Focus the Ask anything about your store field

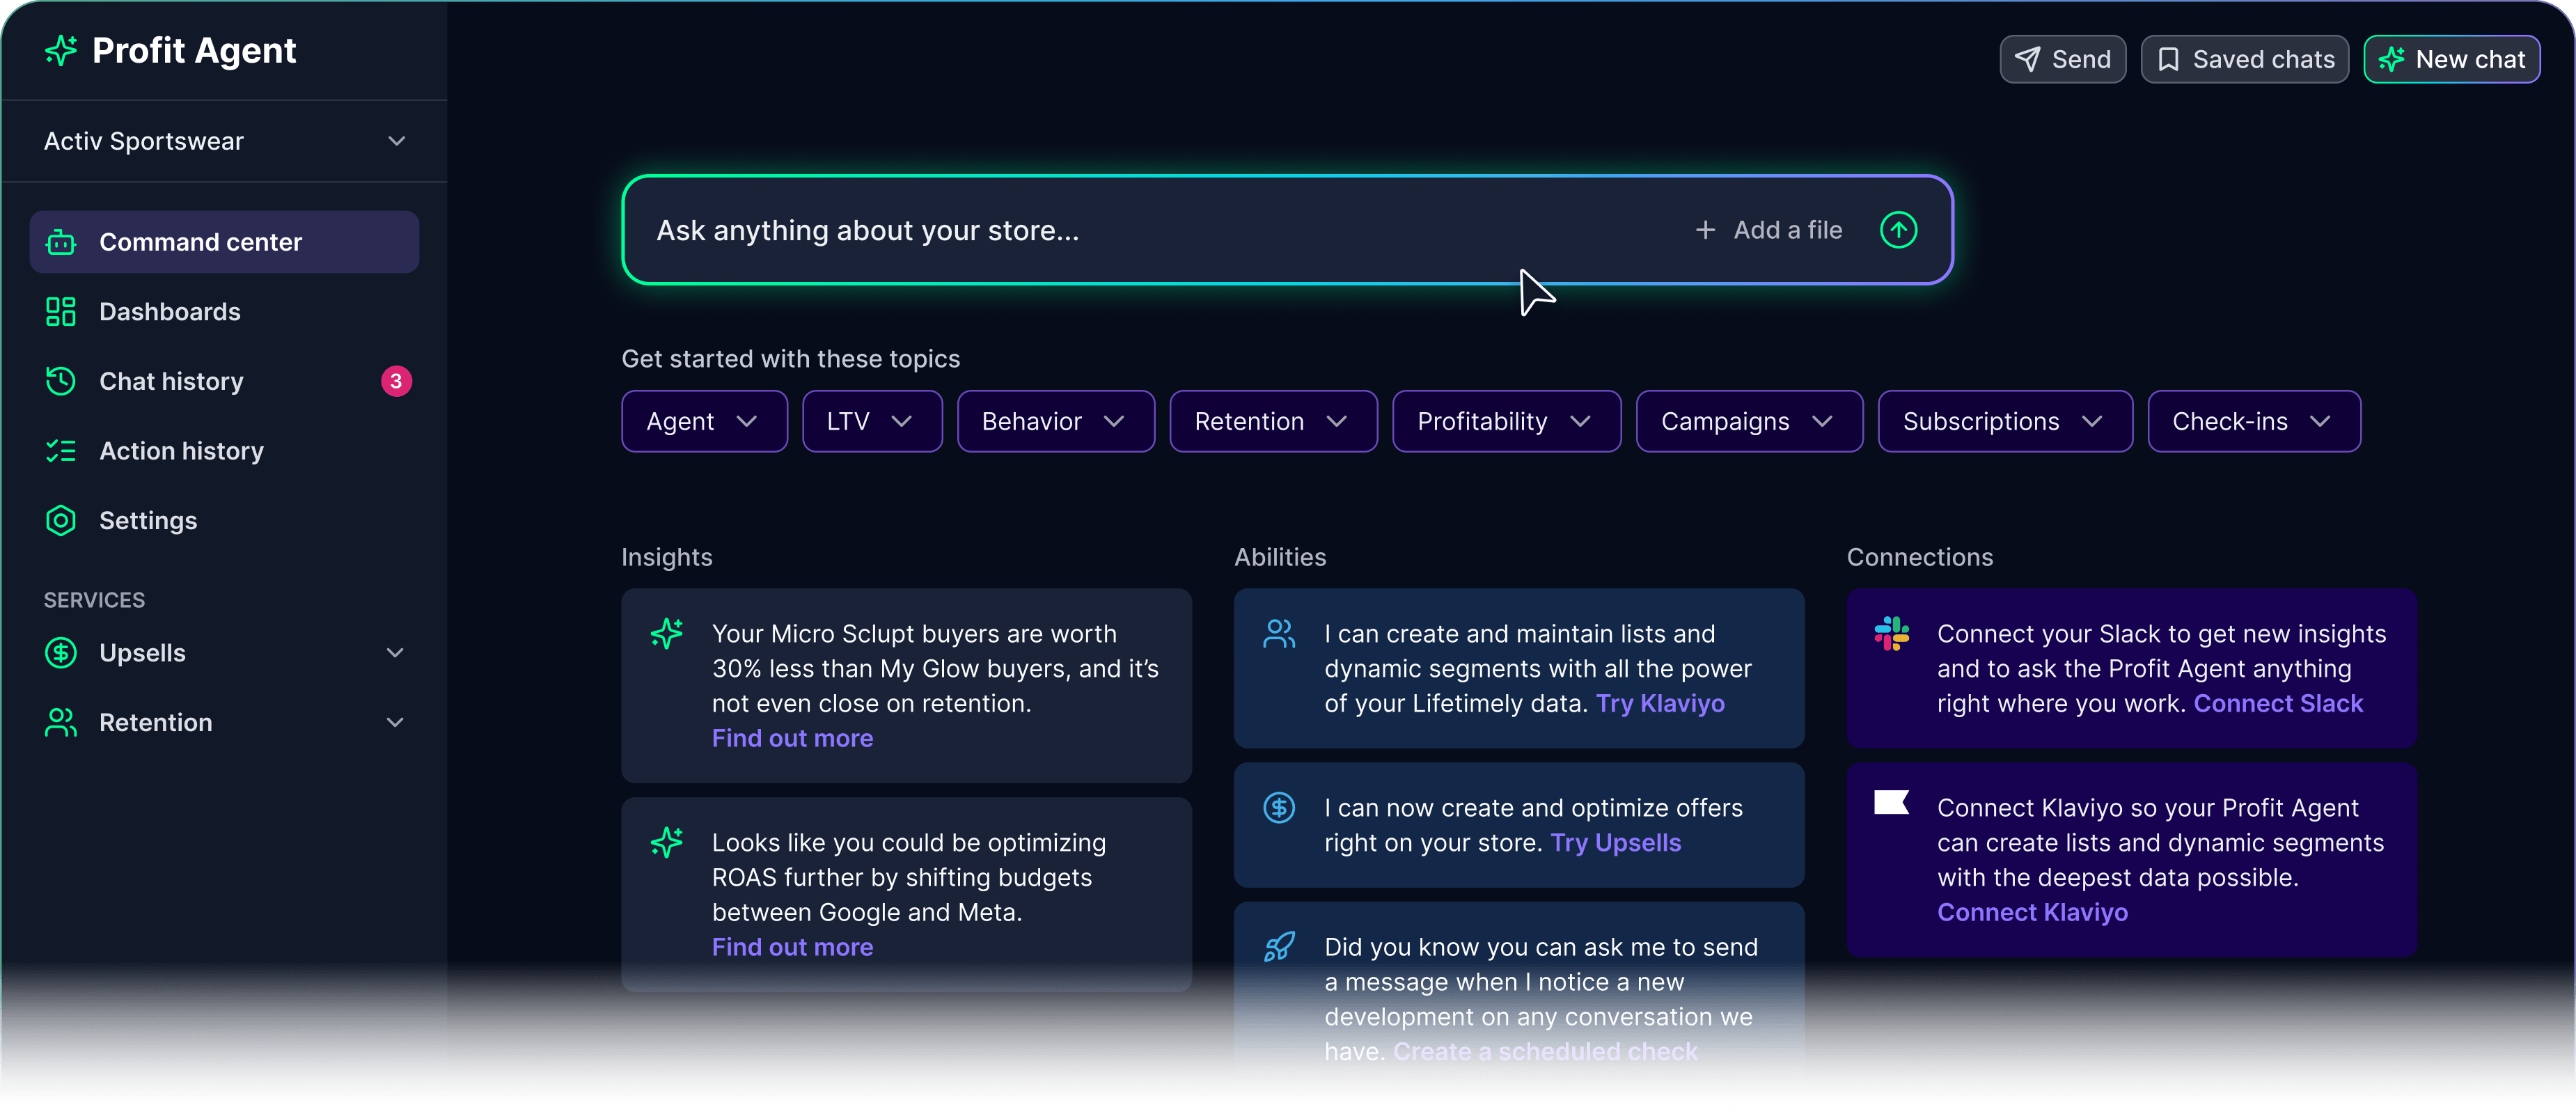tap(1160, 230)
